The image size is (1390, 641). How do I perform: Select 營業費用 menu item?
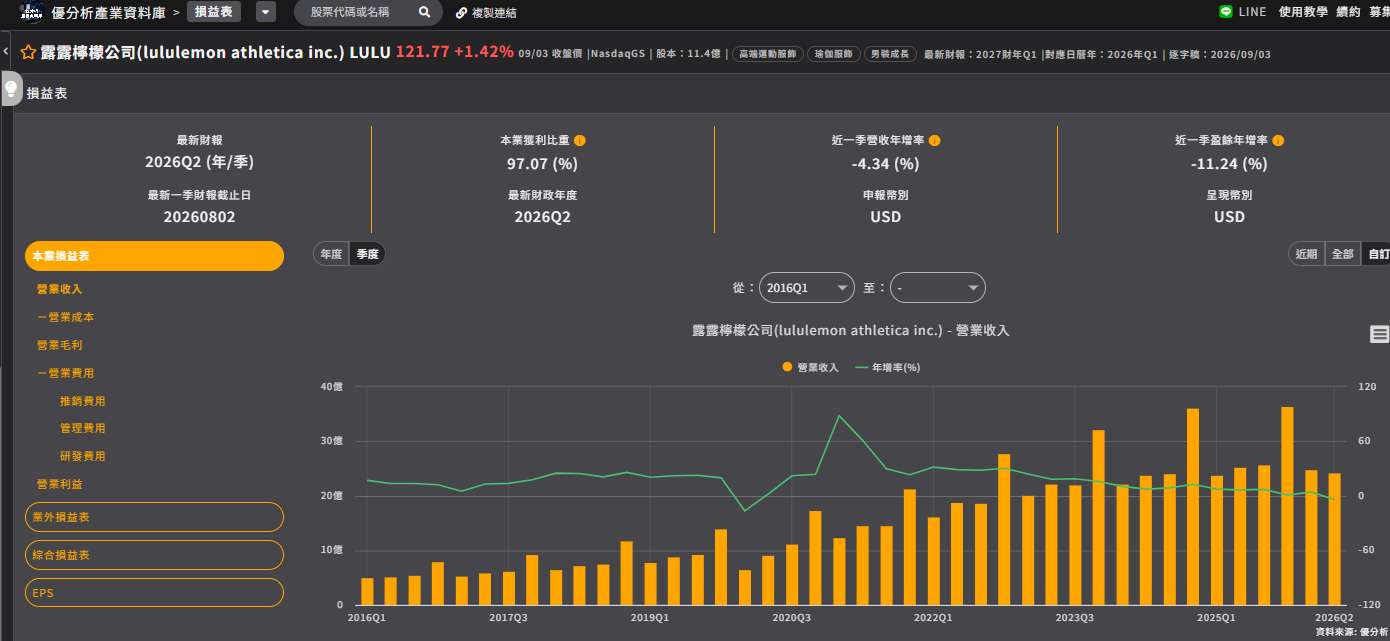[65, 373]
